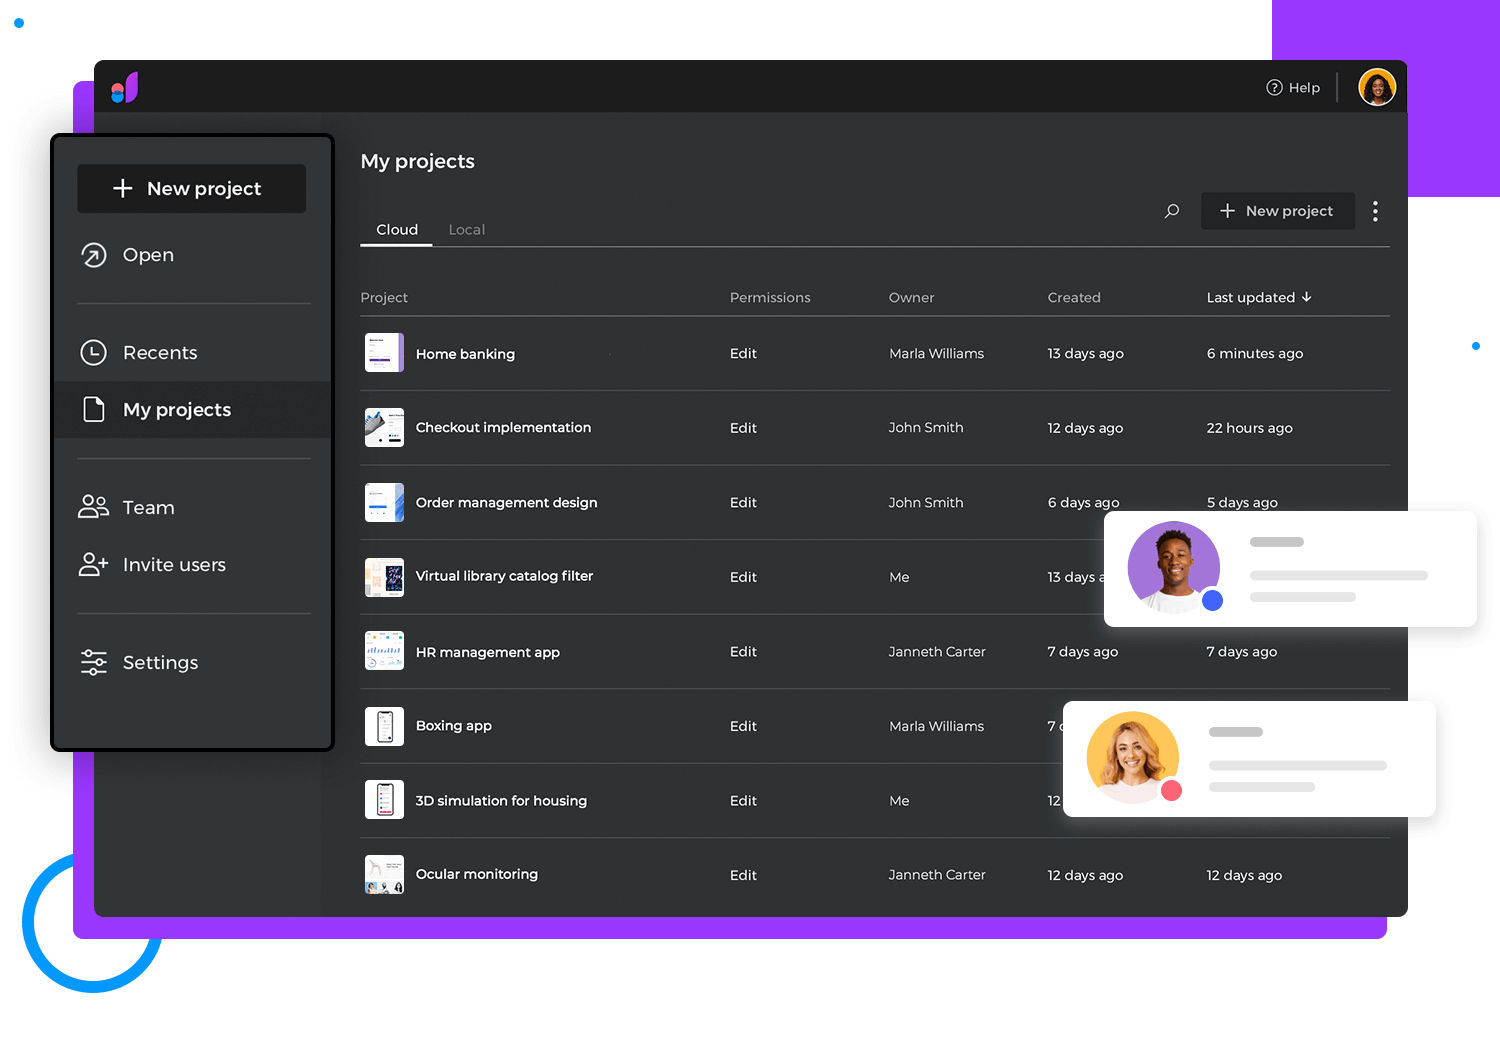Click Order management design project name

tap(506, 503)
